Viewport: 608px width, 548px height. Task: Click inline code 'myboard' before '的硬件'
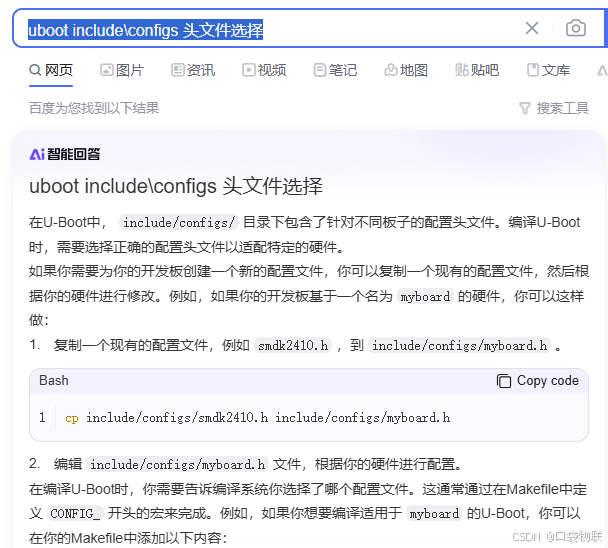click(x=425, y=297)
